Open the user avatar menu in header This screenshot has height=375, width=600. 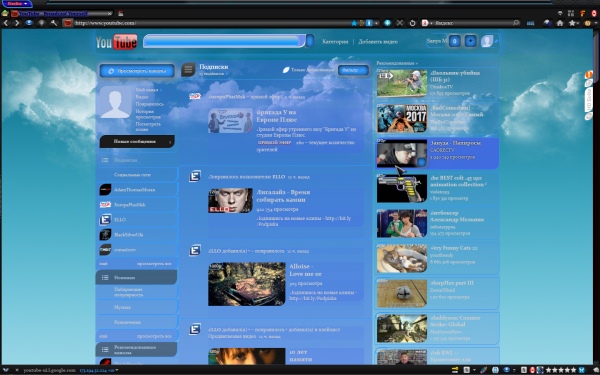pyautogui.click(x=487, y=41)
